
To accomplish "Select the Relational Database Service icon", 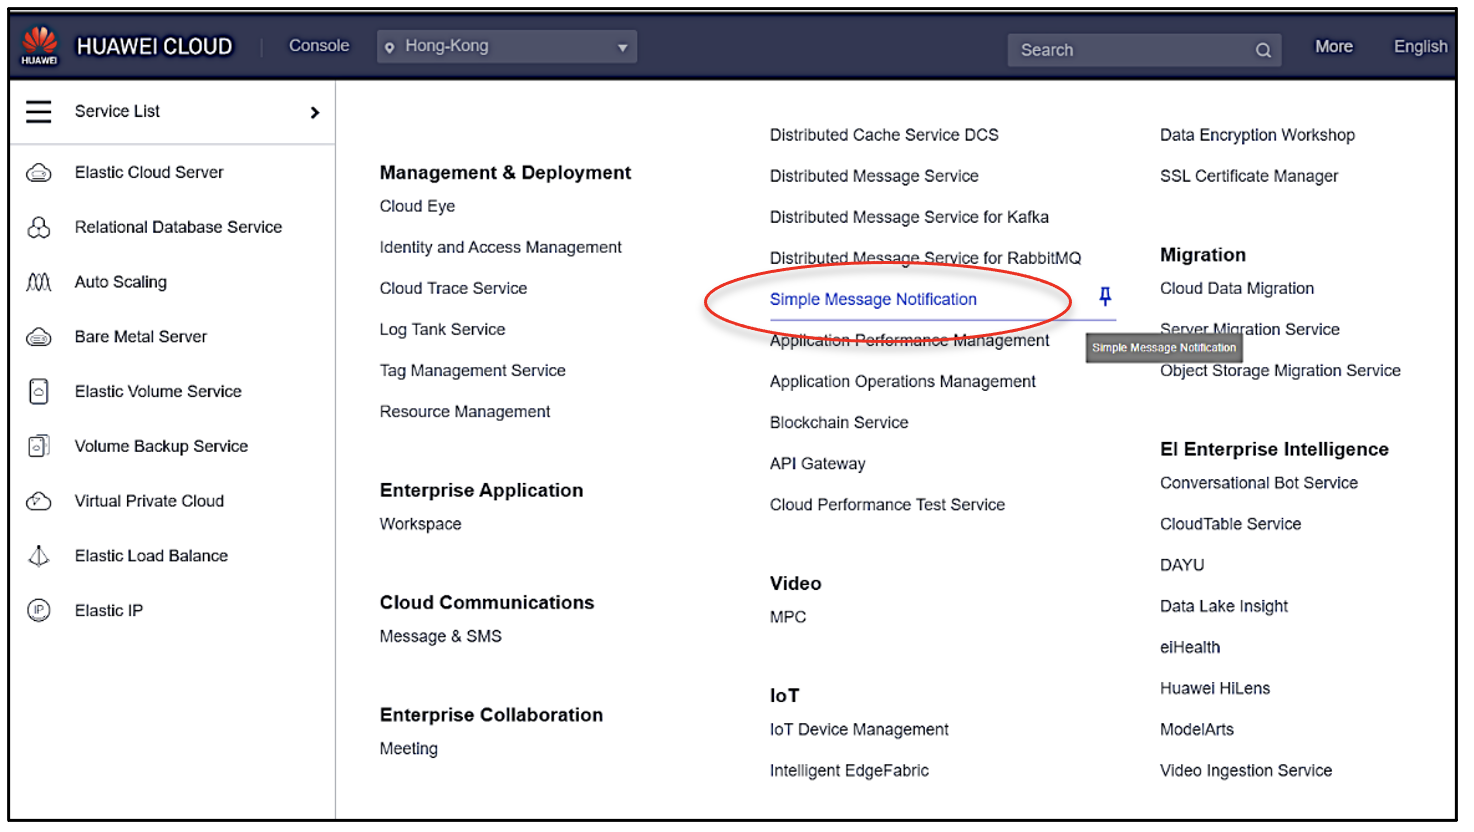I will (38, 227).
